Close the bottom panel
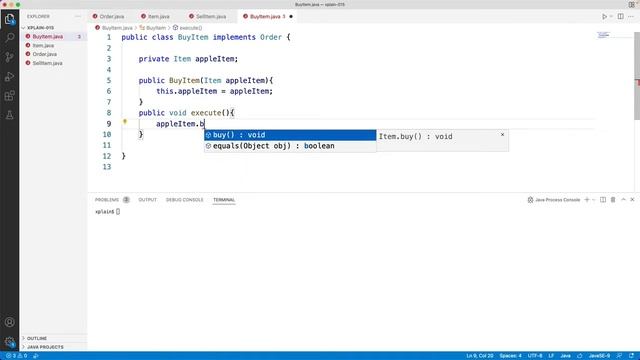 pyautogui.click(x=632, y=200)
